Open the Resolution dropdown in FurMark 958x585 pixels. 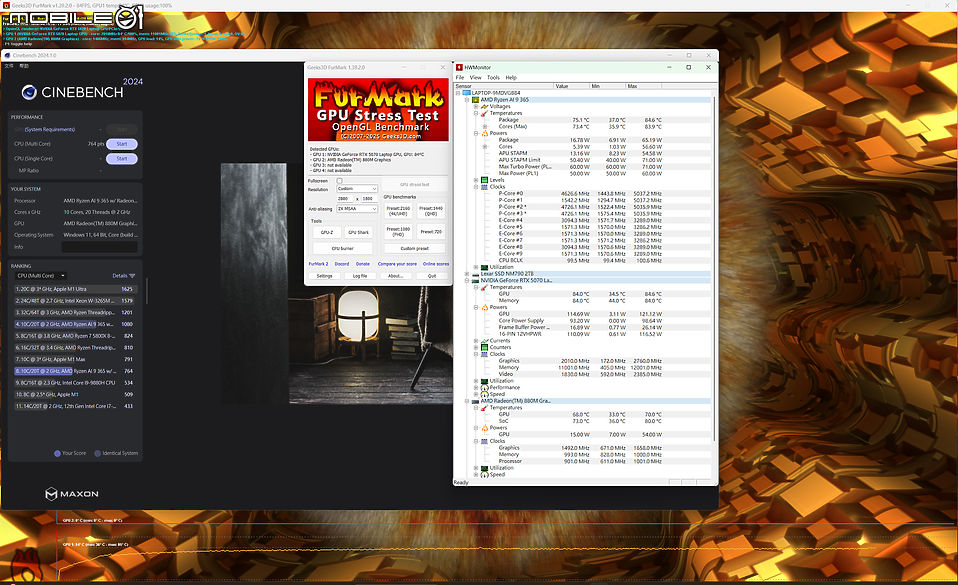coord(357,189)
